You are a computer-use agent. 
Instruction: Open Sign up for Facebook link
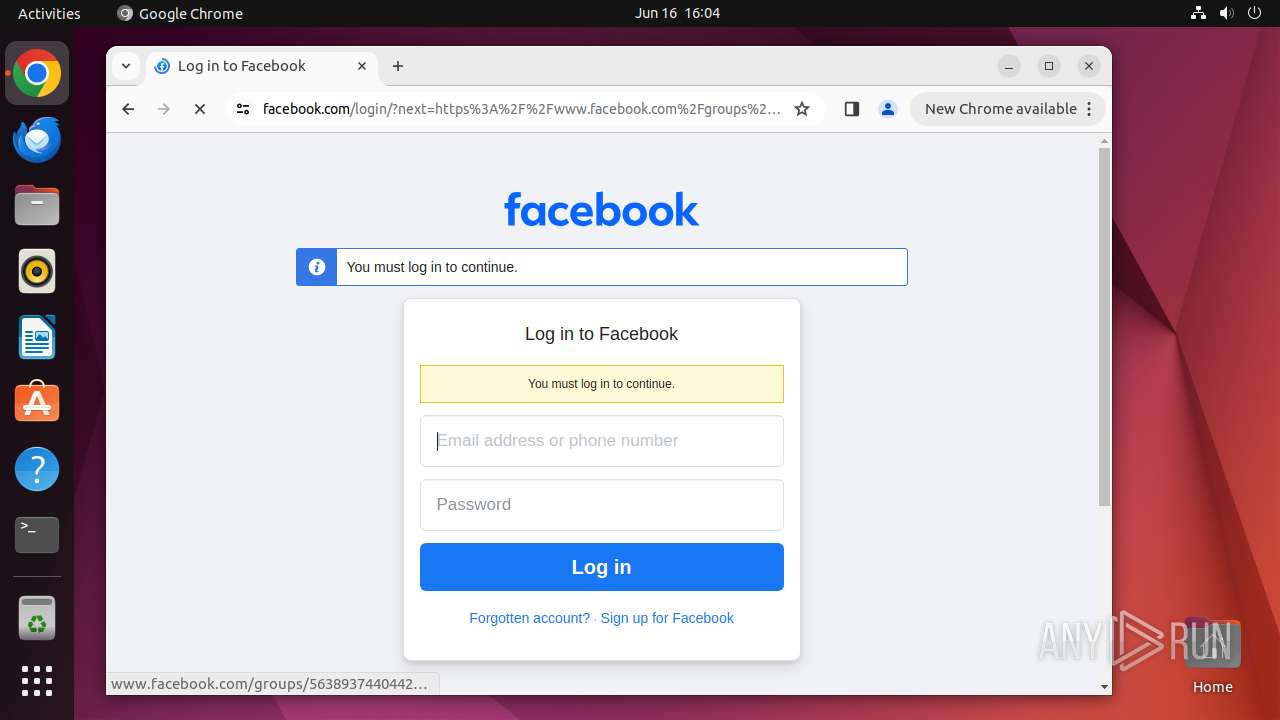(x=667, y=618)
